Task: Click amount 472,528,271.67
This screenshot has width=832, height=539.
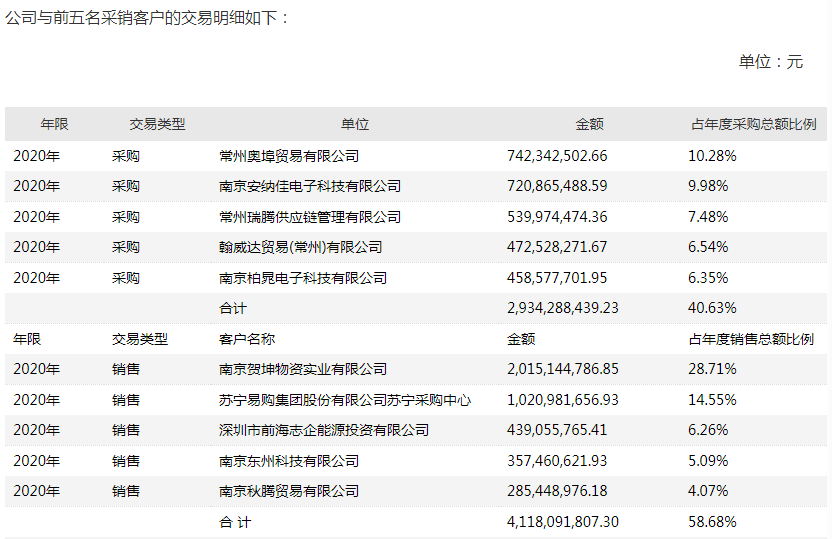Action: (557, 247)
